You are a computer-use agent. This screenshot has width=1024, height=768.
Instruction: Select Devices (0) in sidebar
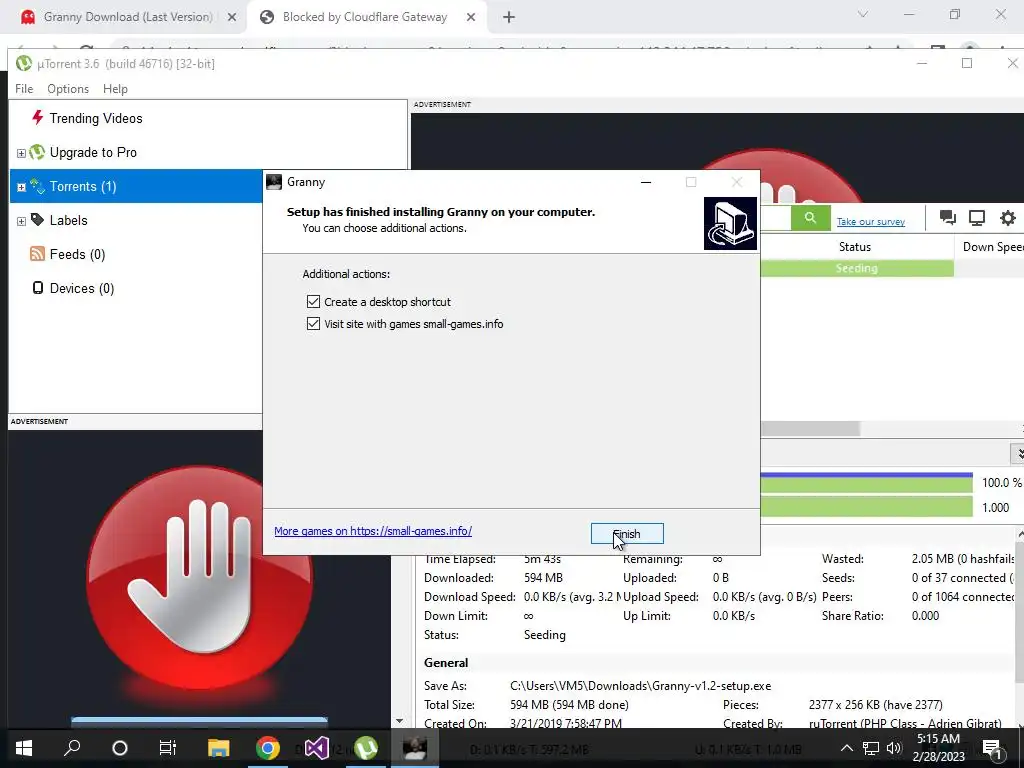click(82, 289)
